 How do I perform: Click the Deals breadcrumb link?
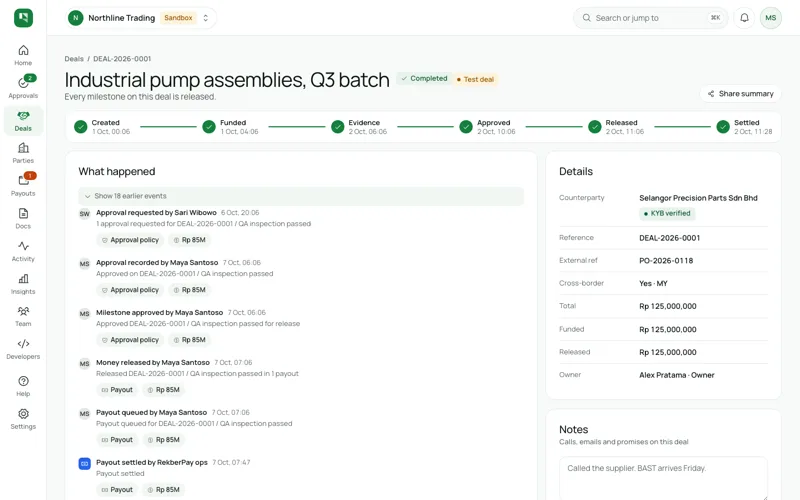coord(74,59)
